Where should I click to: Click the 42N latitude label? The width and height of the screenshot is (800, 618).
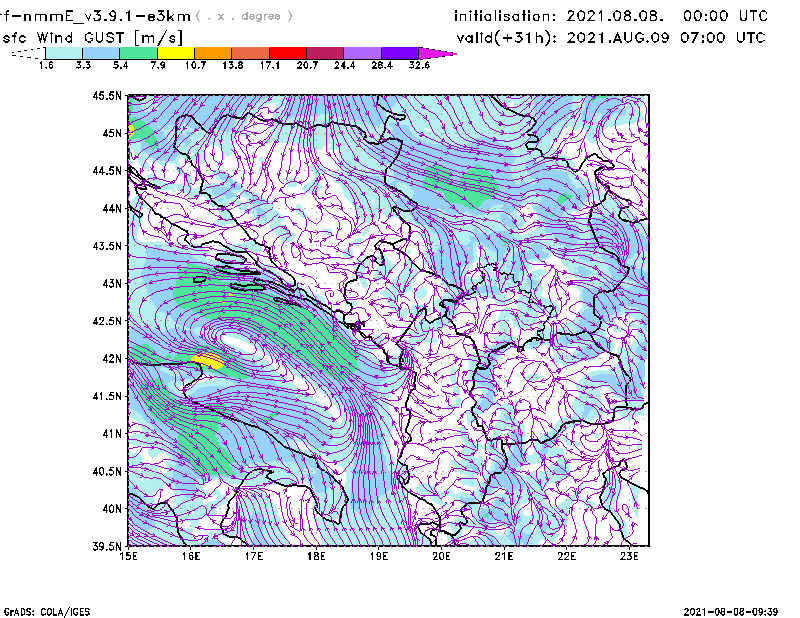[x=112, y=359]
